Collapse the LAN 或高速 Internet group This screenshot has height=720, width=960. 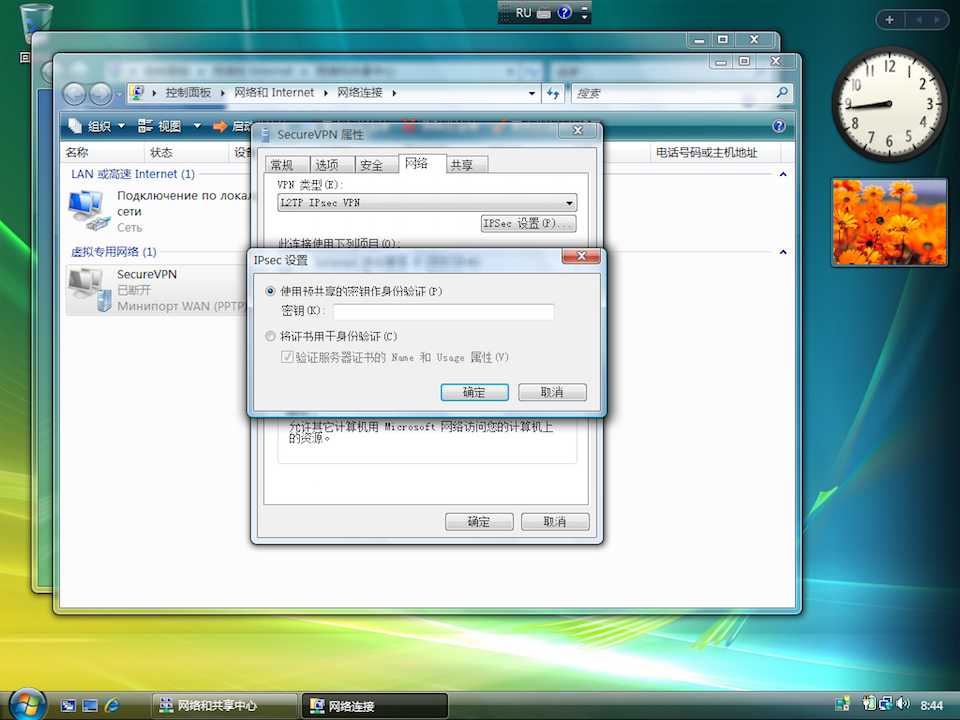point(783,174)
